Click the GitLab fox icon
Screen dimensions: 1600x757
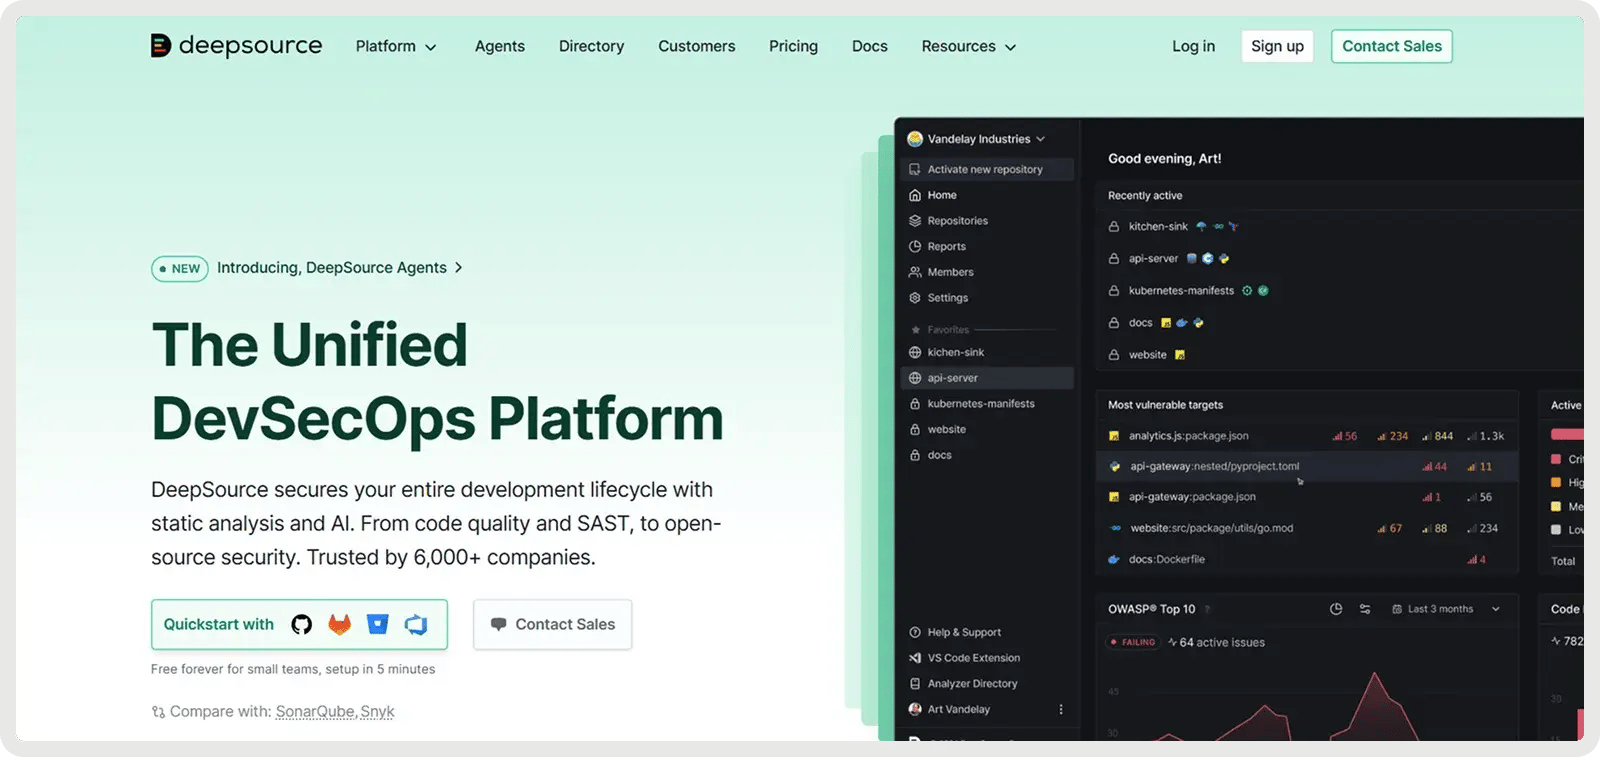point(340,625)
